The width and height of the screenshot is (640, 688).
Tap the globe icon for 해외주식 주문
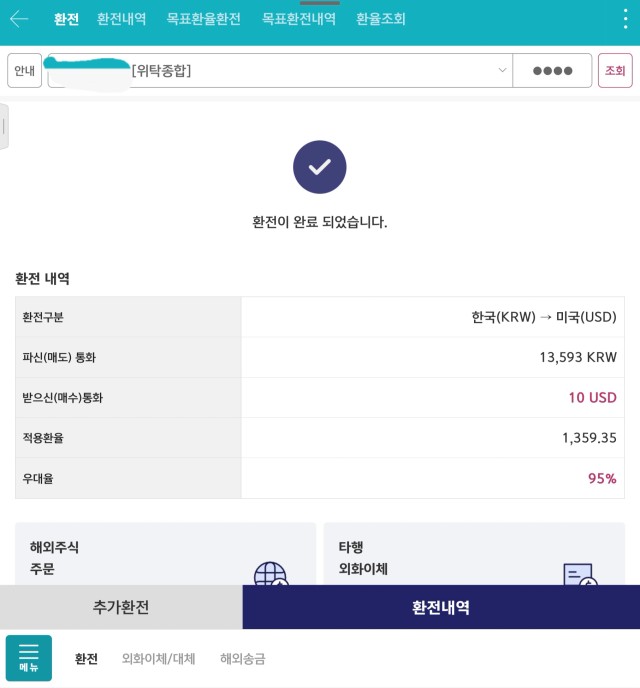point(271,573)
